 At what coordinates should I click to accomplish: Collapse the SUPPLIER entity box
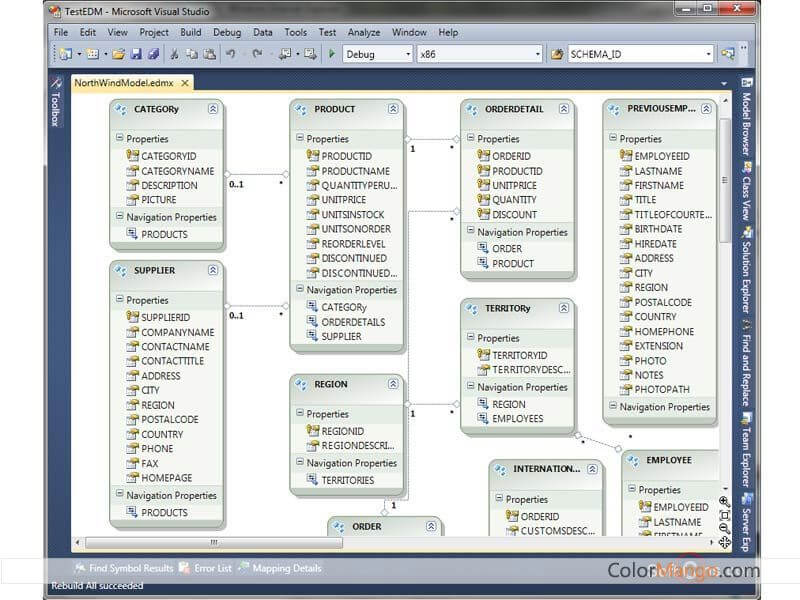pyautogui.click(x=213, y=270)
